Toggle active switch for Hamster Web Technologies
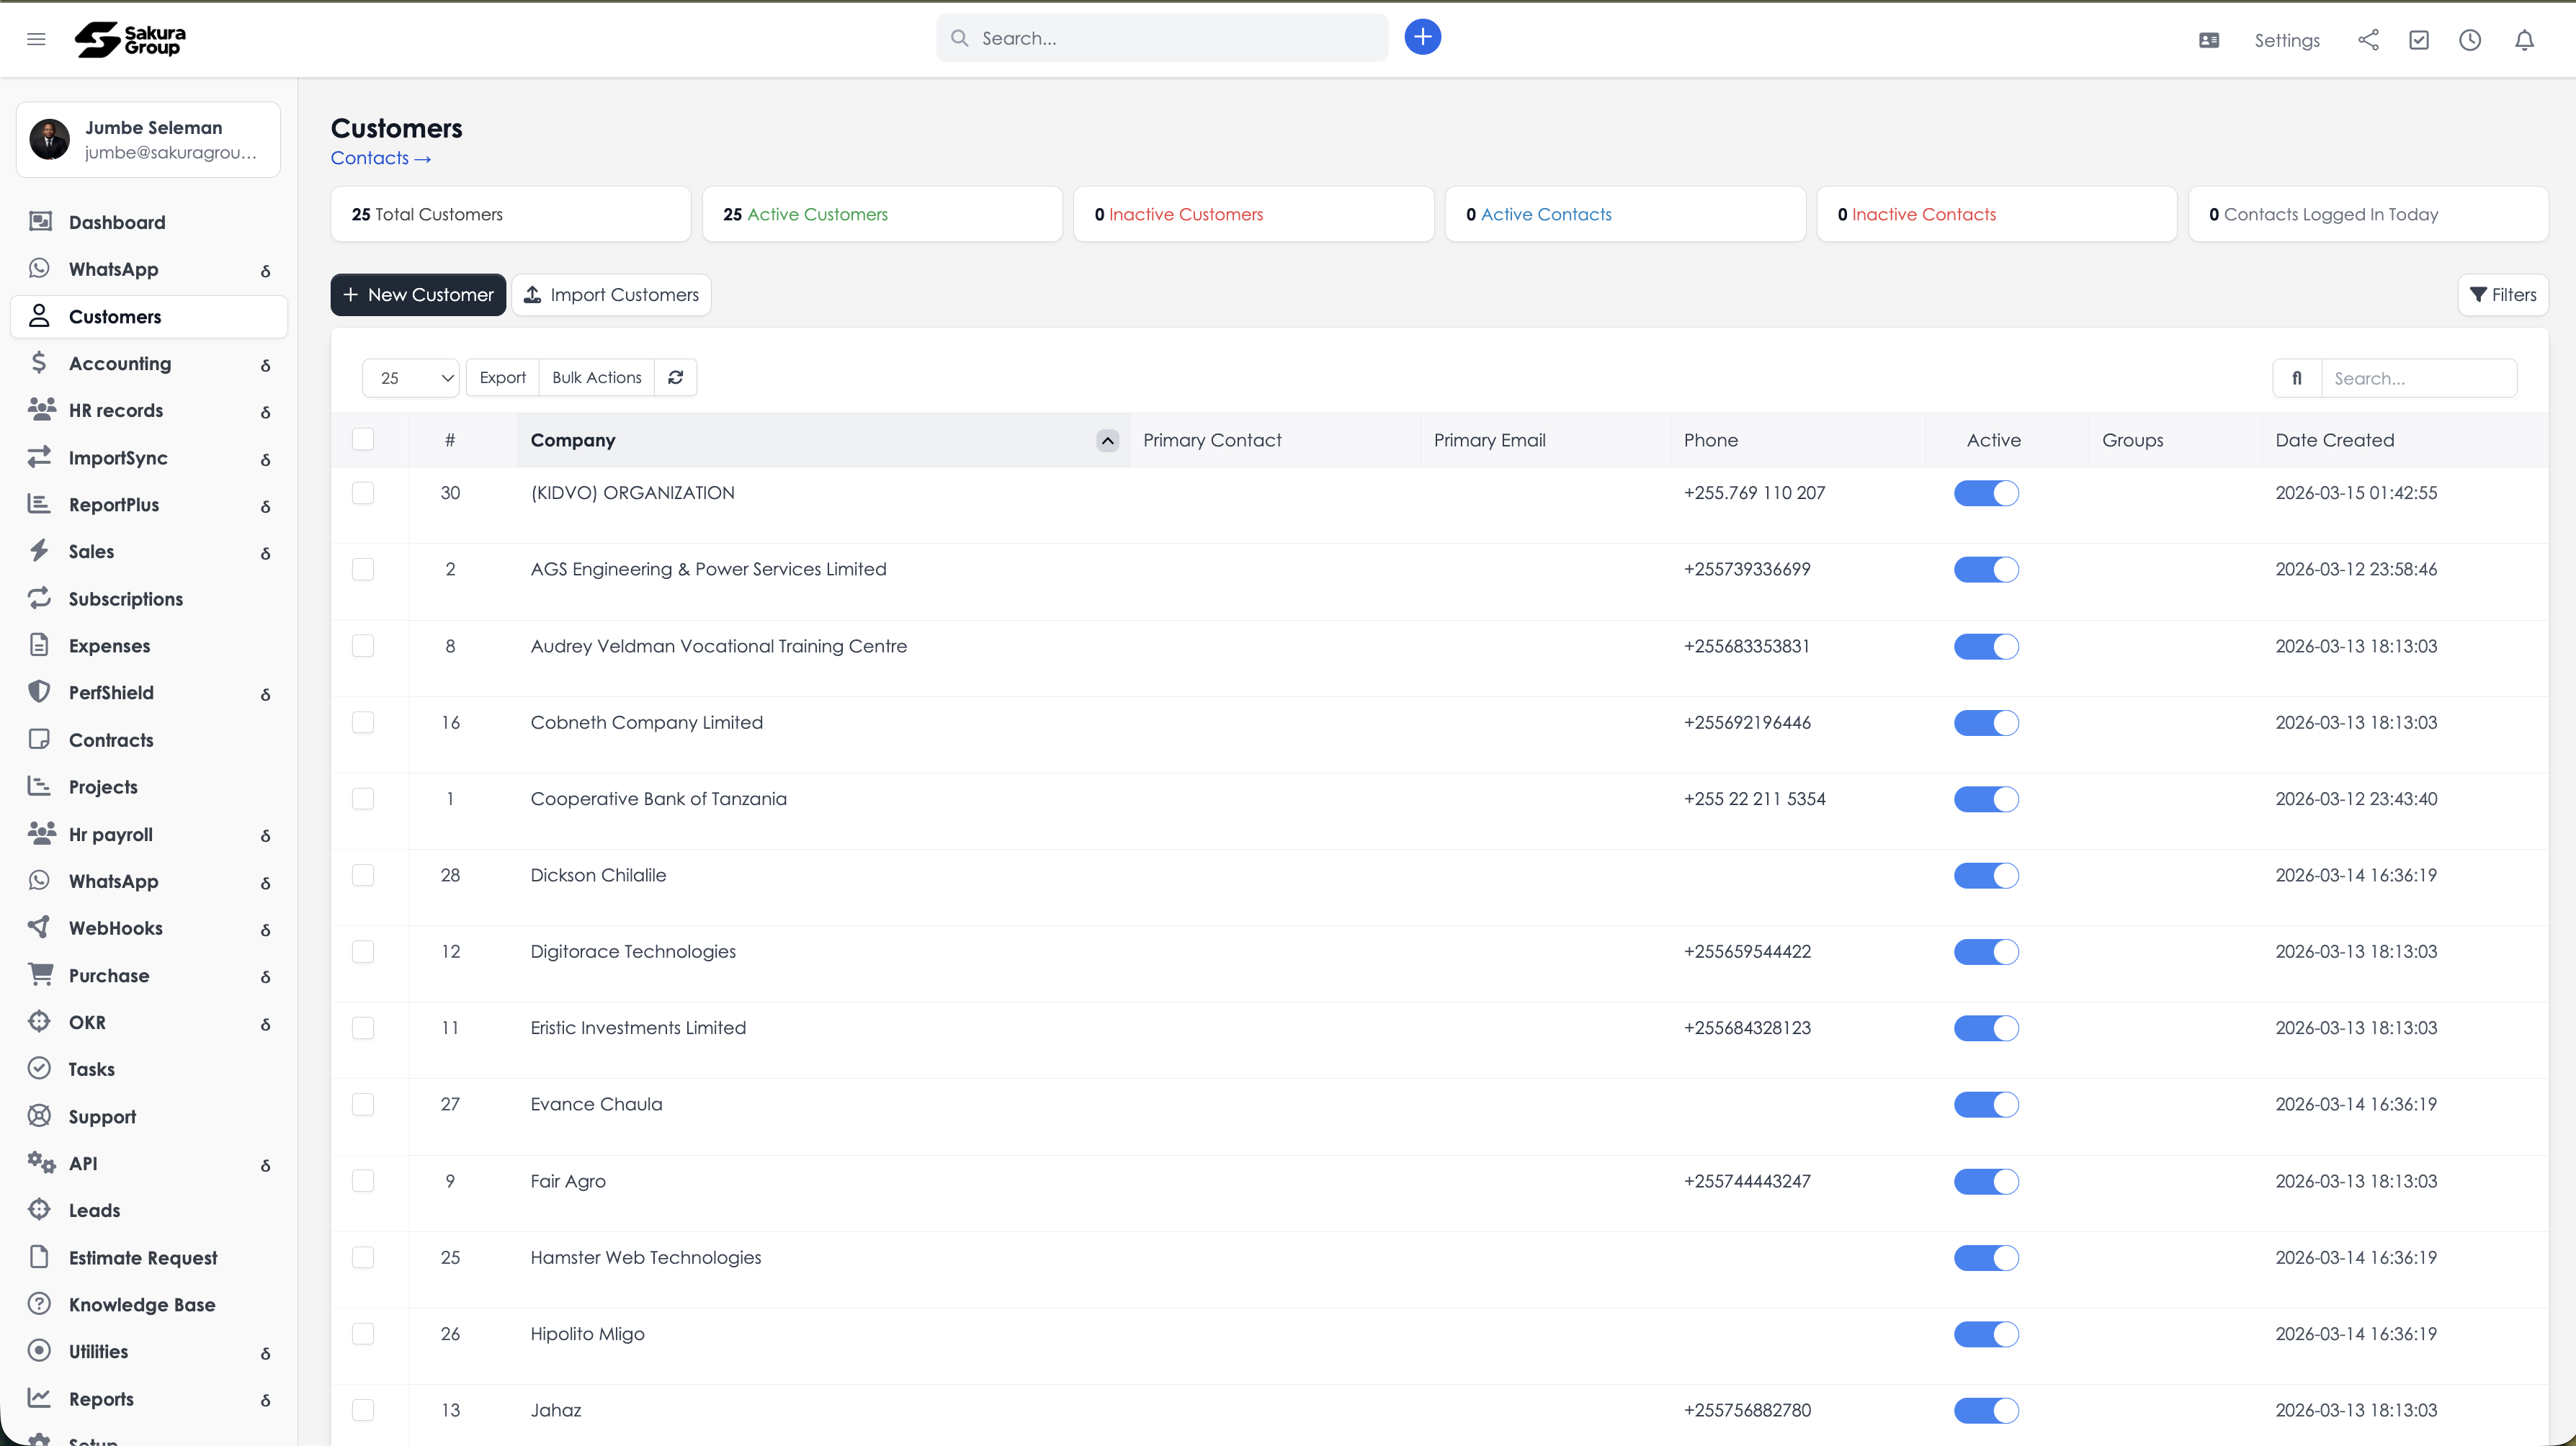 [x=1986, y=1258]
